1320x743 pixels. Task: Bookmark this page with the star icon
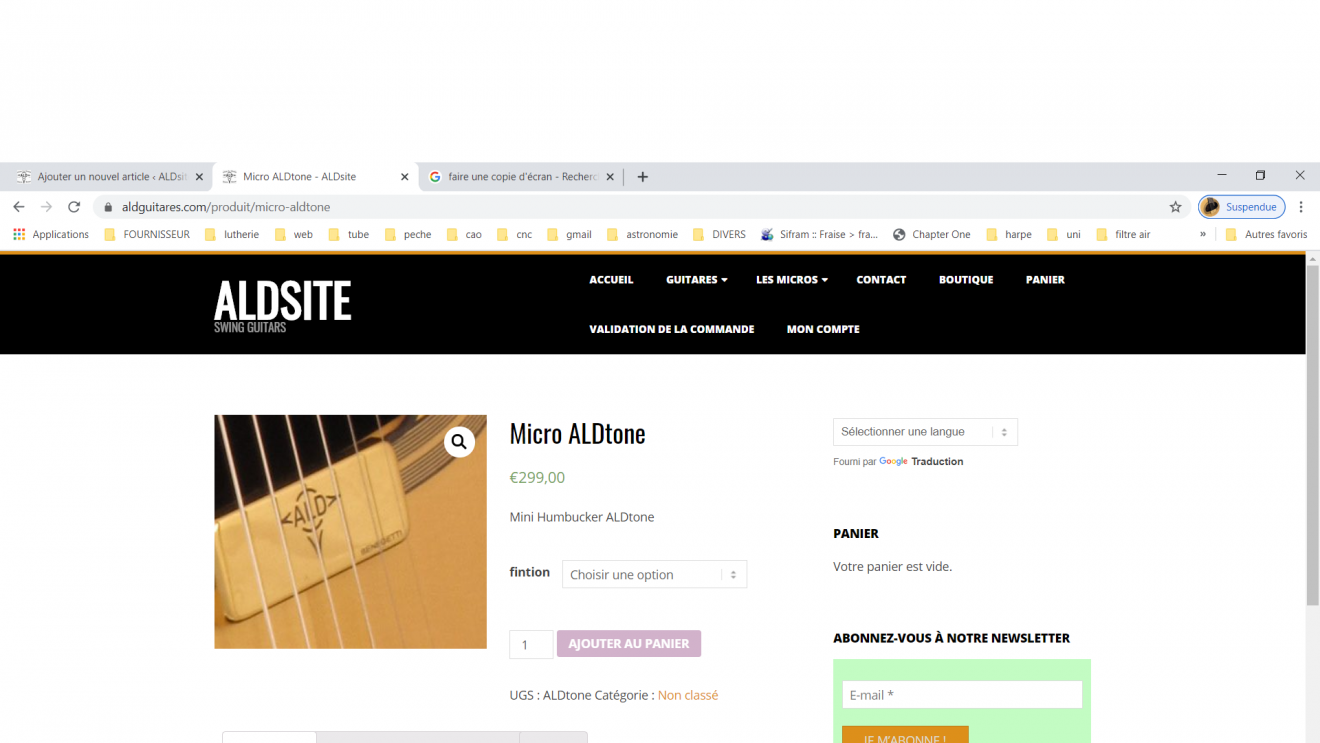pyautogui.click(x=1176, y=207)
